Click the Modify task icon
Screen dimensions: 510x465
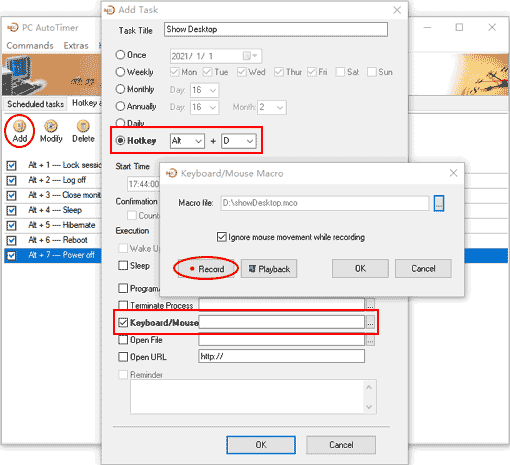click(x=51, y=131)
